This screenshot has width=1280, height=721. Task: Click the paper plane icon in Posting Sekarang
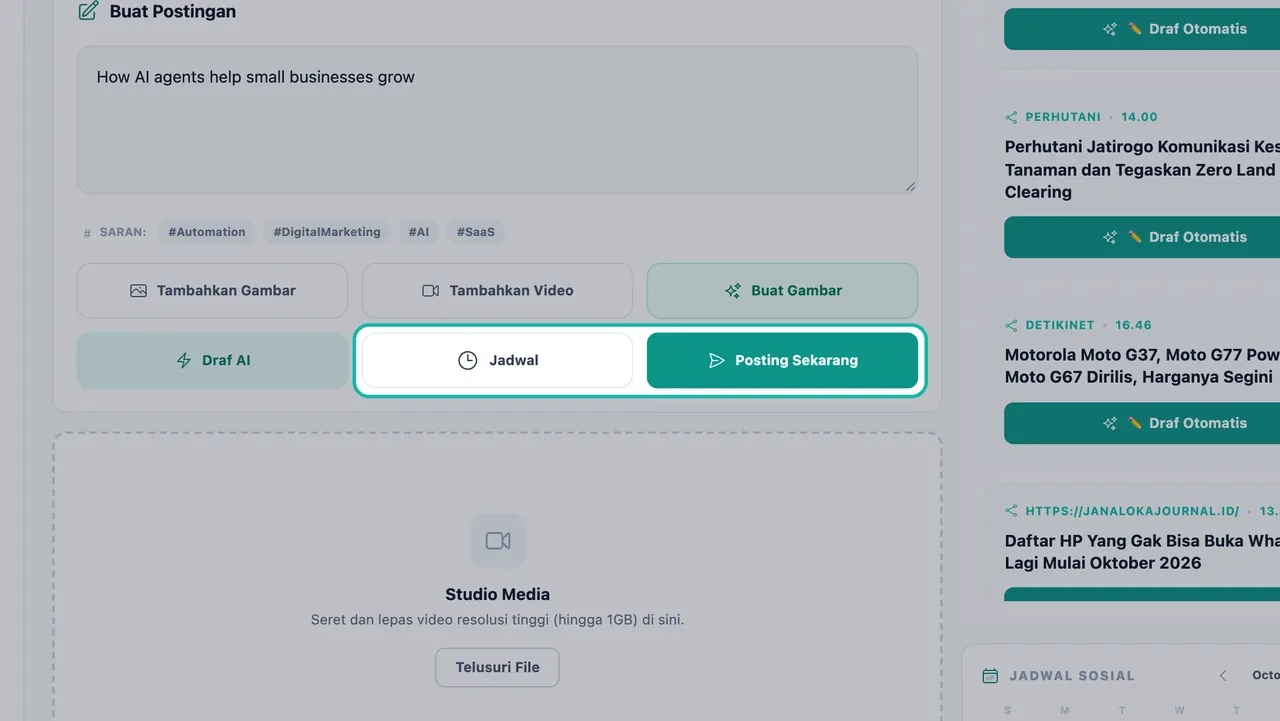coord(716,360)
